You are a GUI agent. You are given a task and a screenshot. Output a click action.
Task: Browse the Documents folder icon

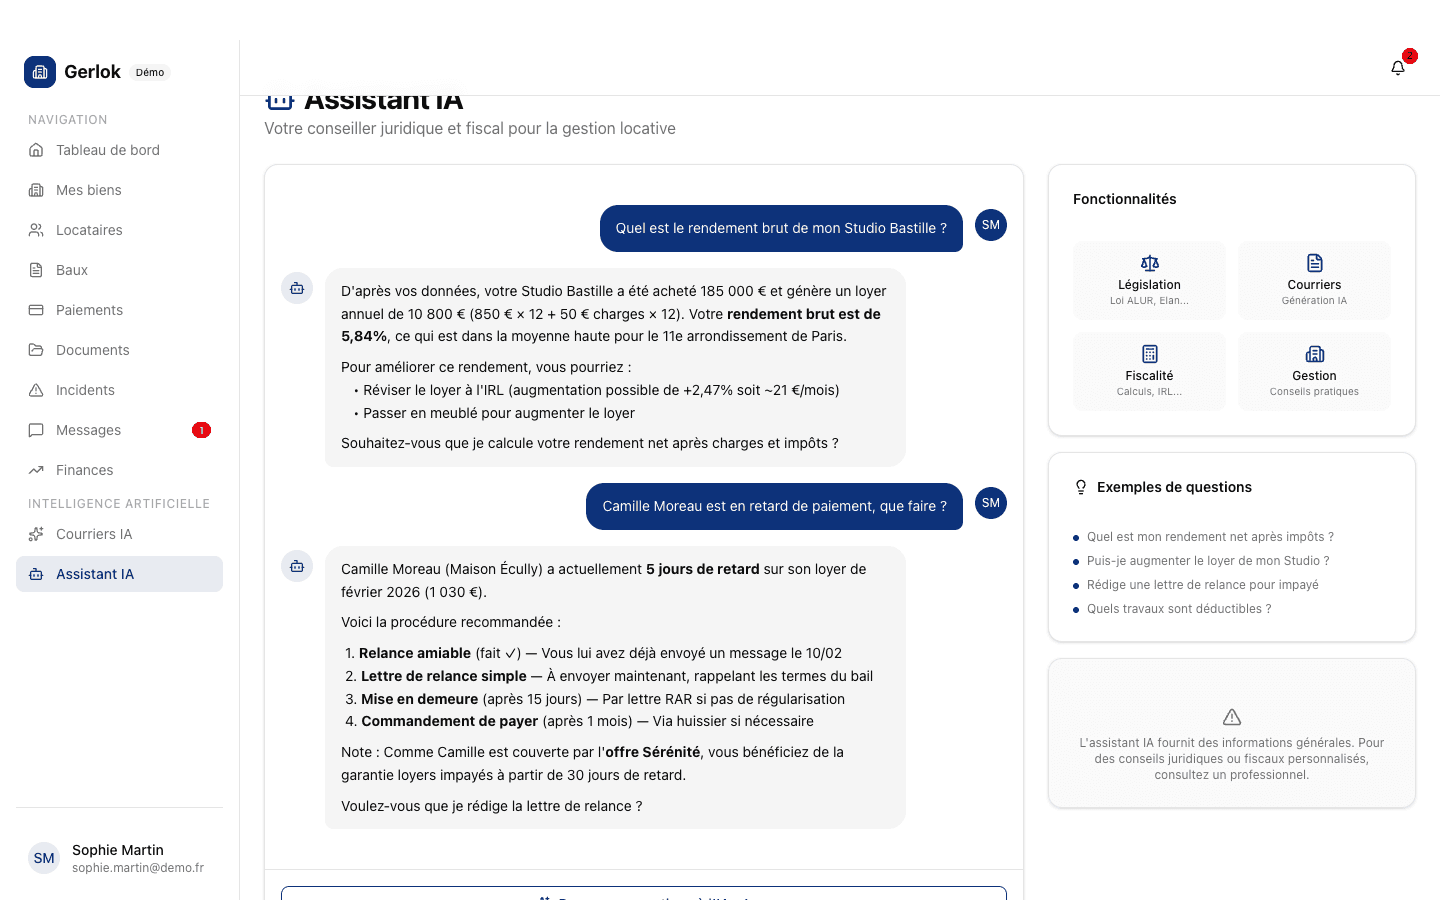point(36,349)
